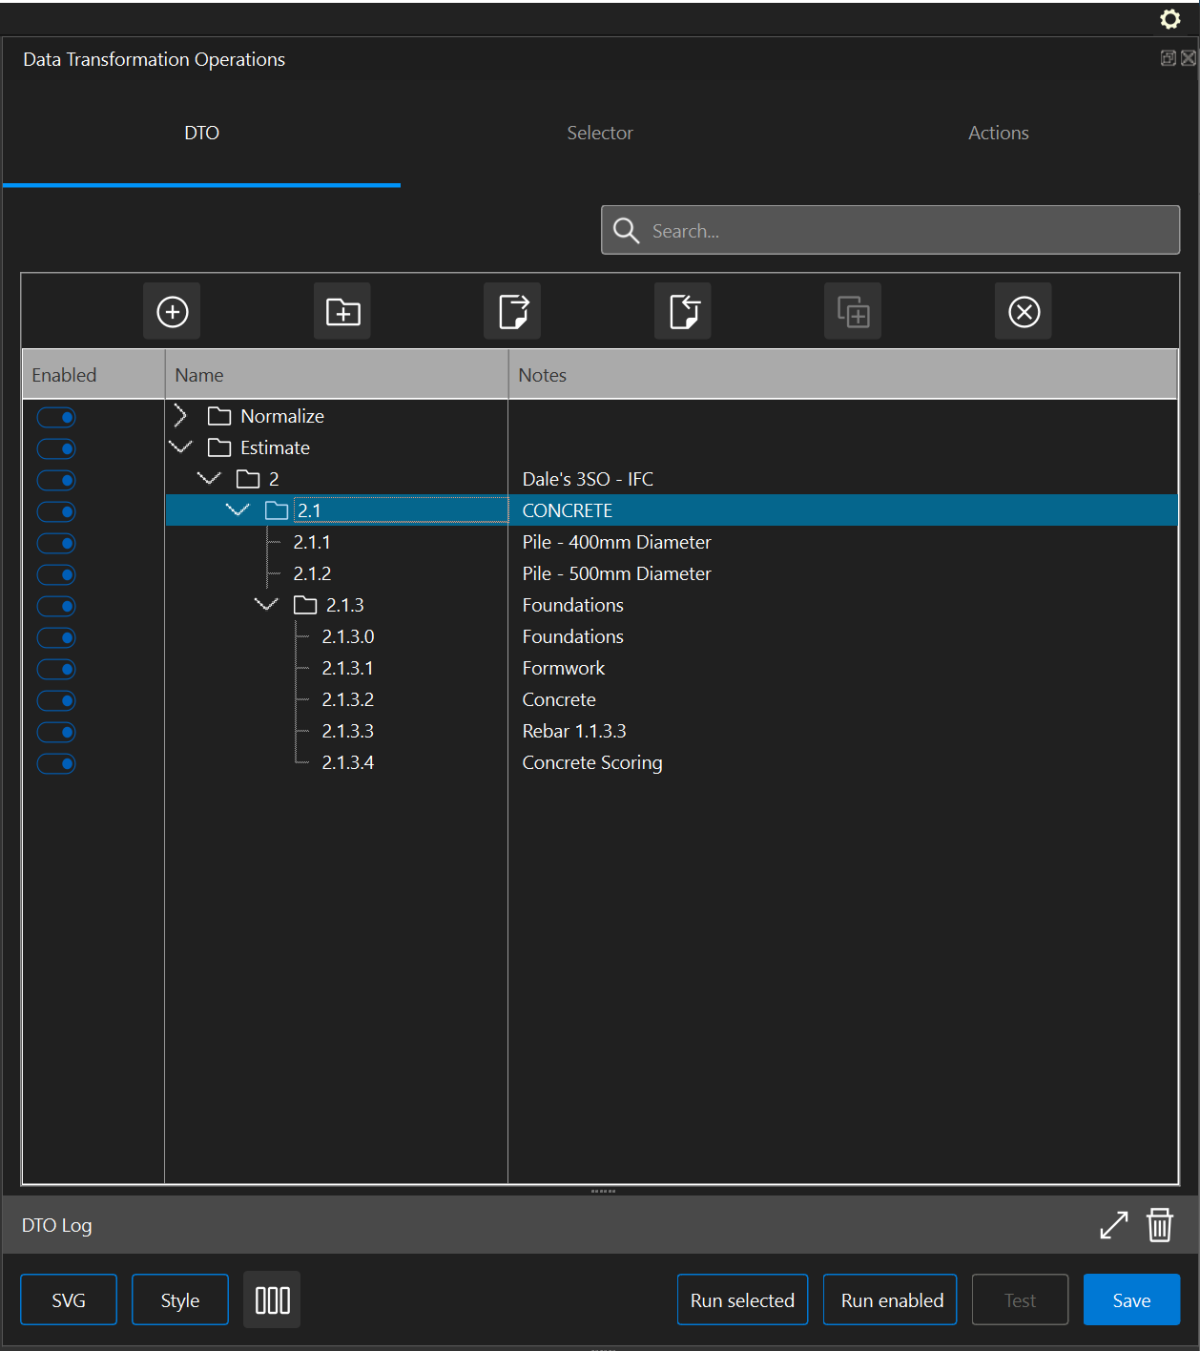
Task: Open the Actions tab
Action: pyautogui.click(x=998, y=133)
